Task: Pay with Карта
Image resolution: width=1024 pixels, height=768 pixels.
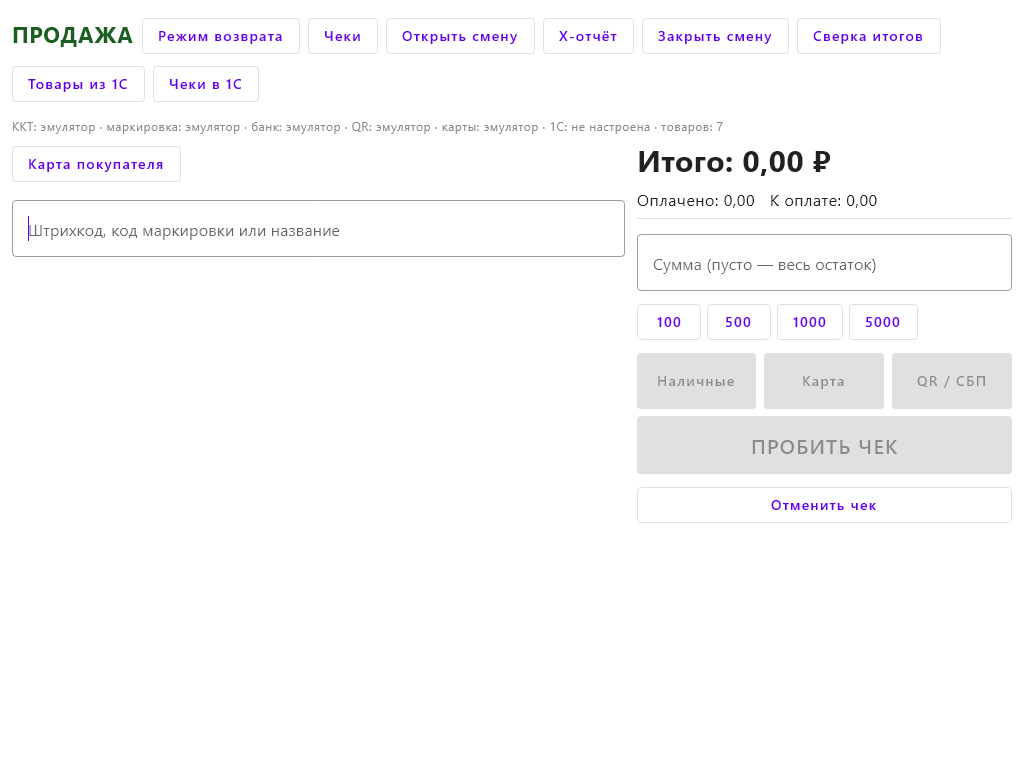Action: point(824,381)
